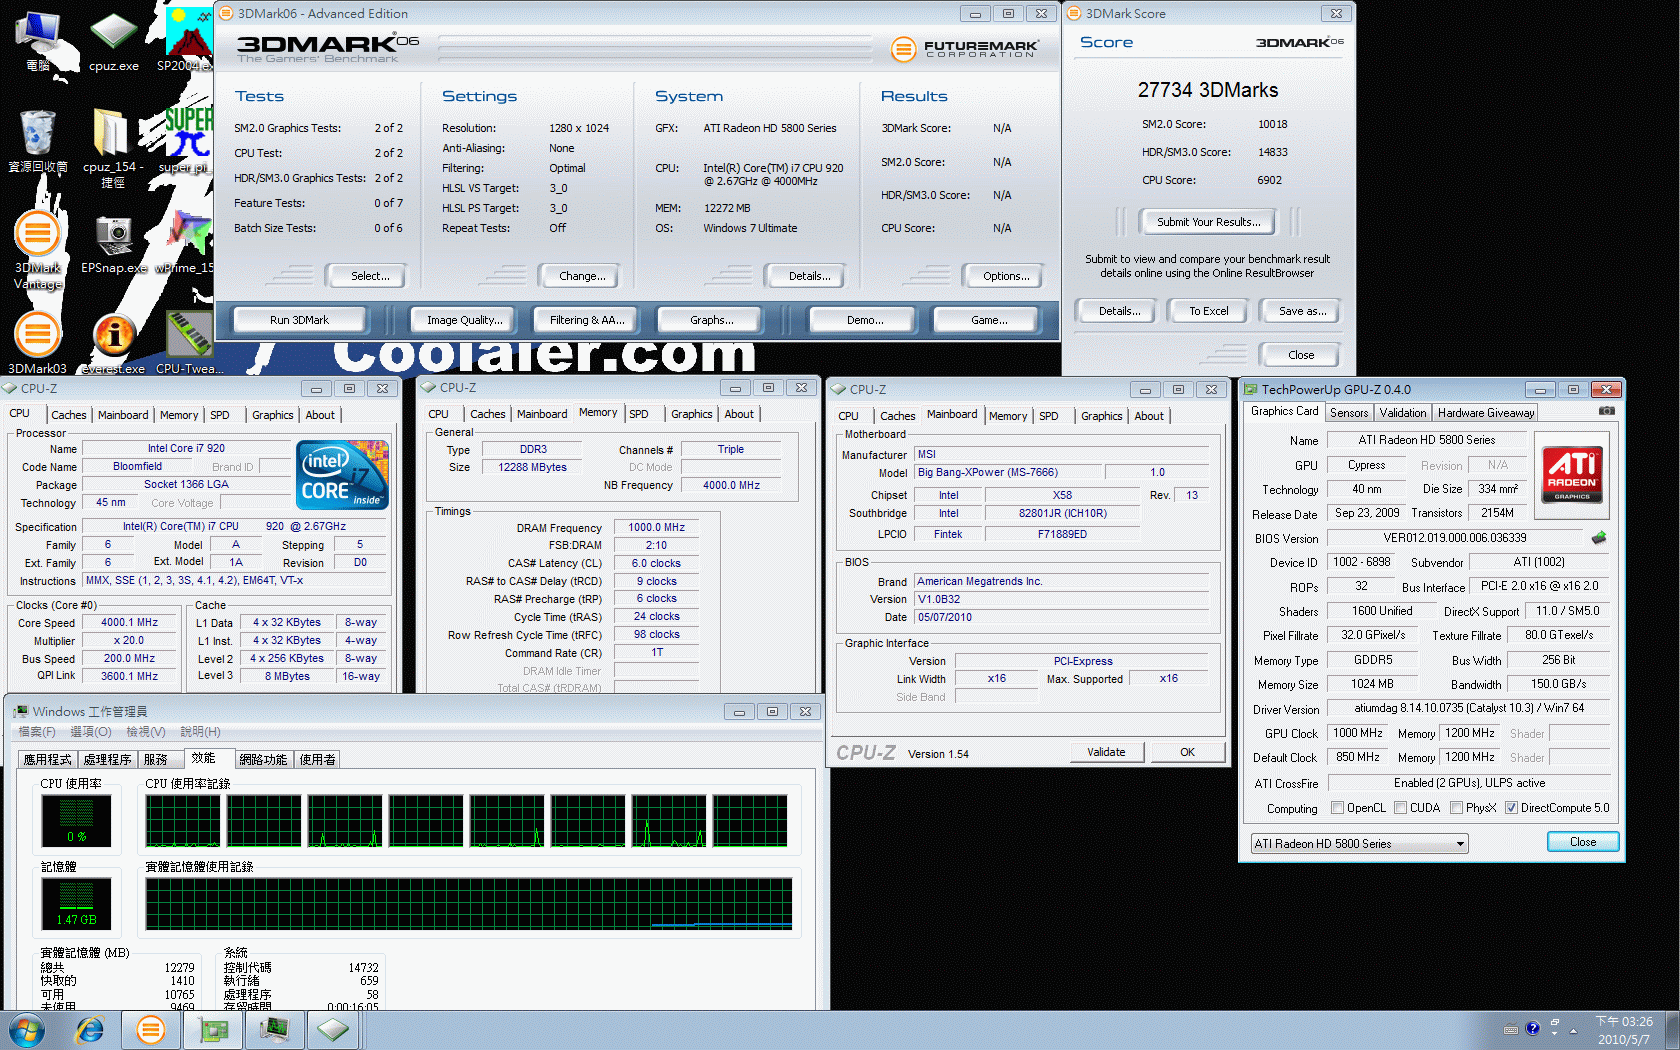Click the GPU-Z screenshot camera icon
The image size is (1680, 1050).
1606,411
